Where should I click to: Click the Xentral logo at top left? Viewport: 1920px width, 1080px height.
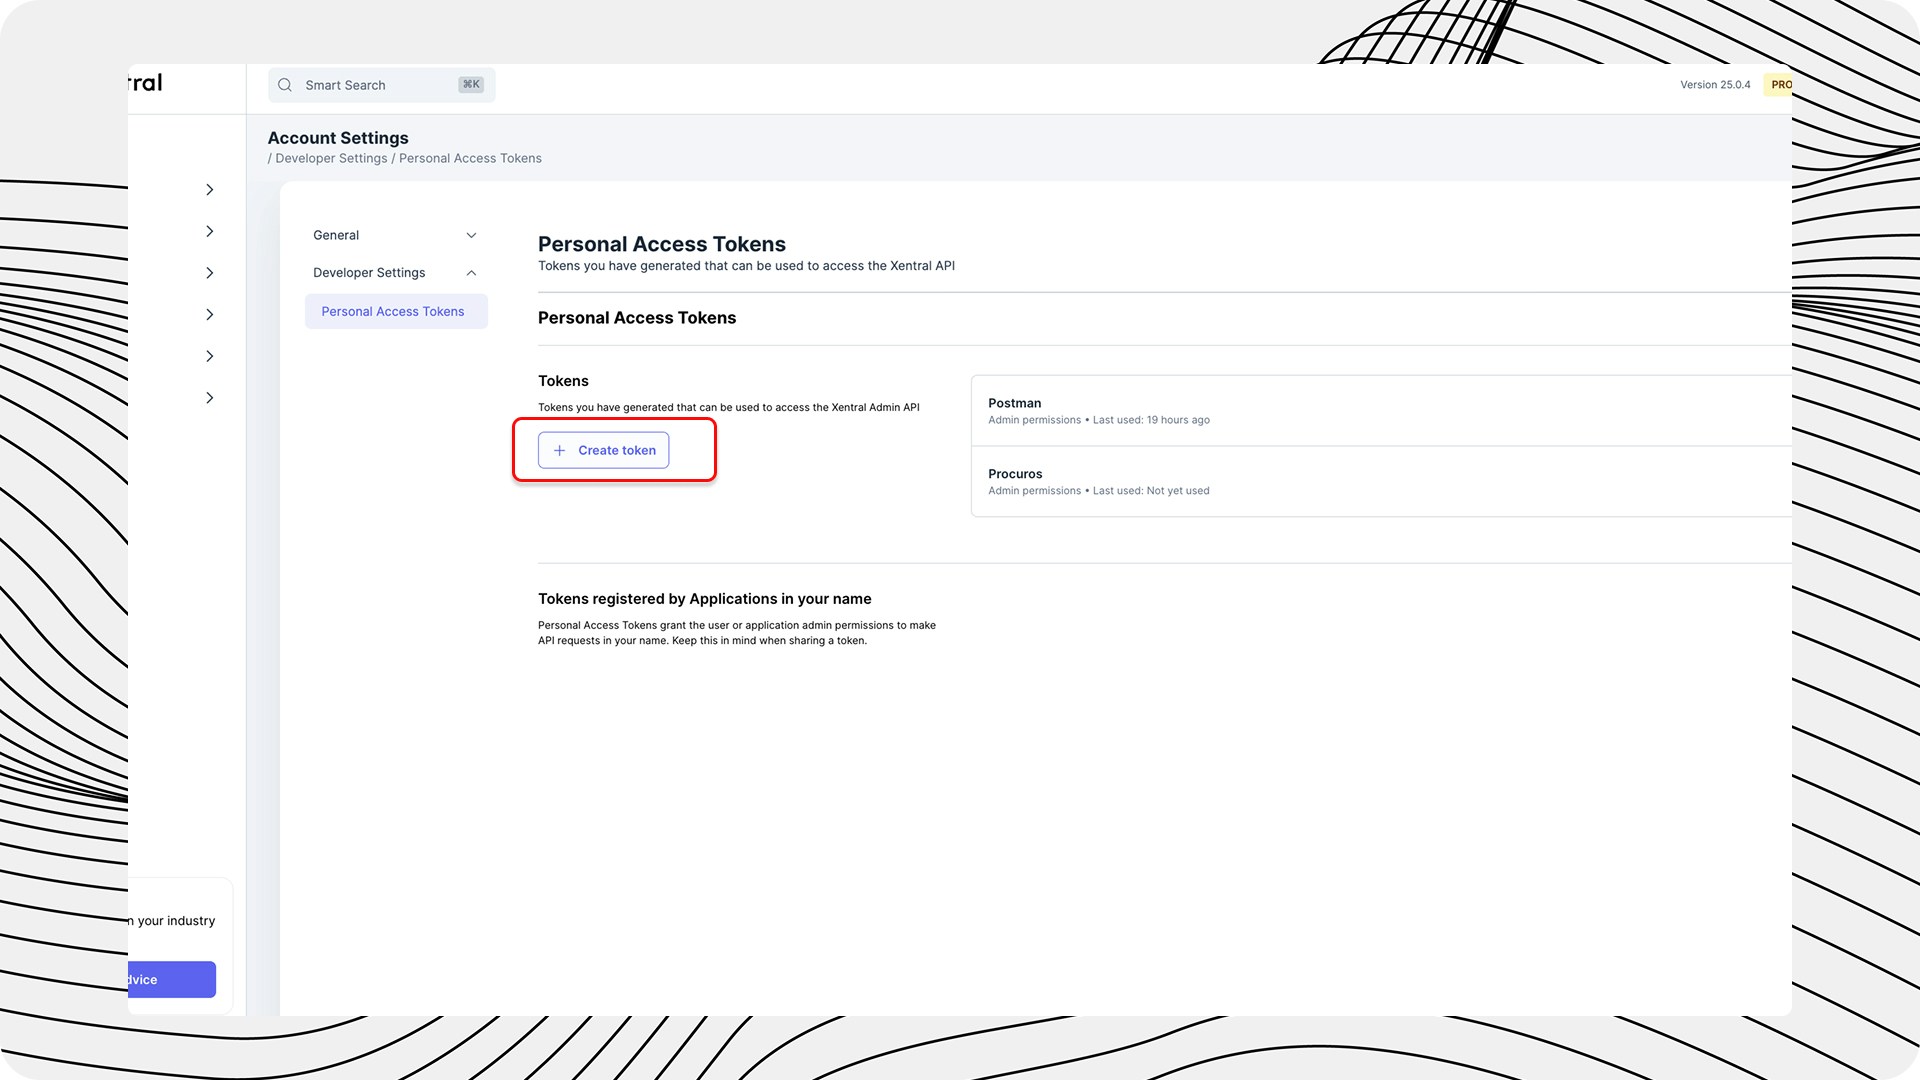click(x=146, y=83)
